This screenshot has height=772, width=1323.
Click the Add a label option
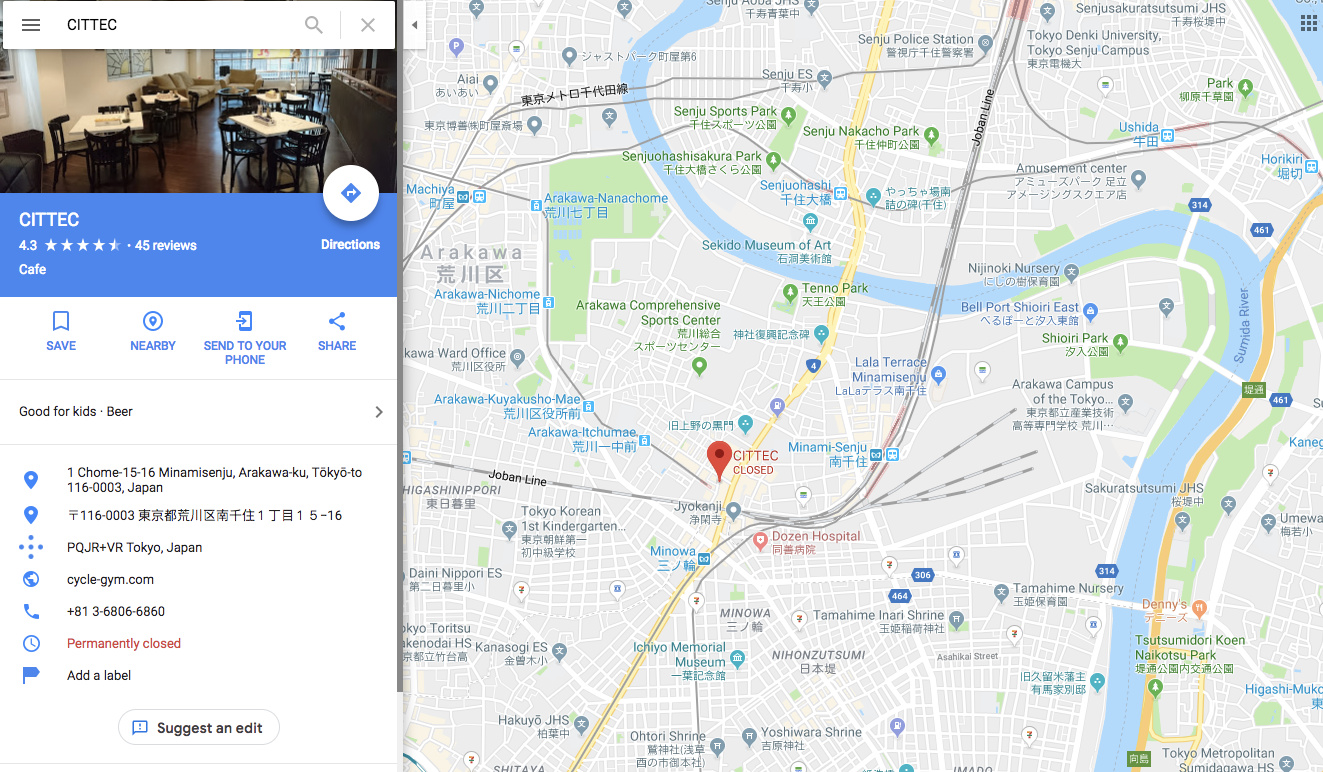click(x=99, y=675)
